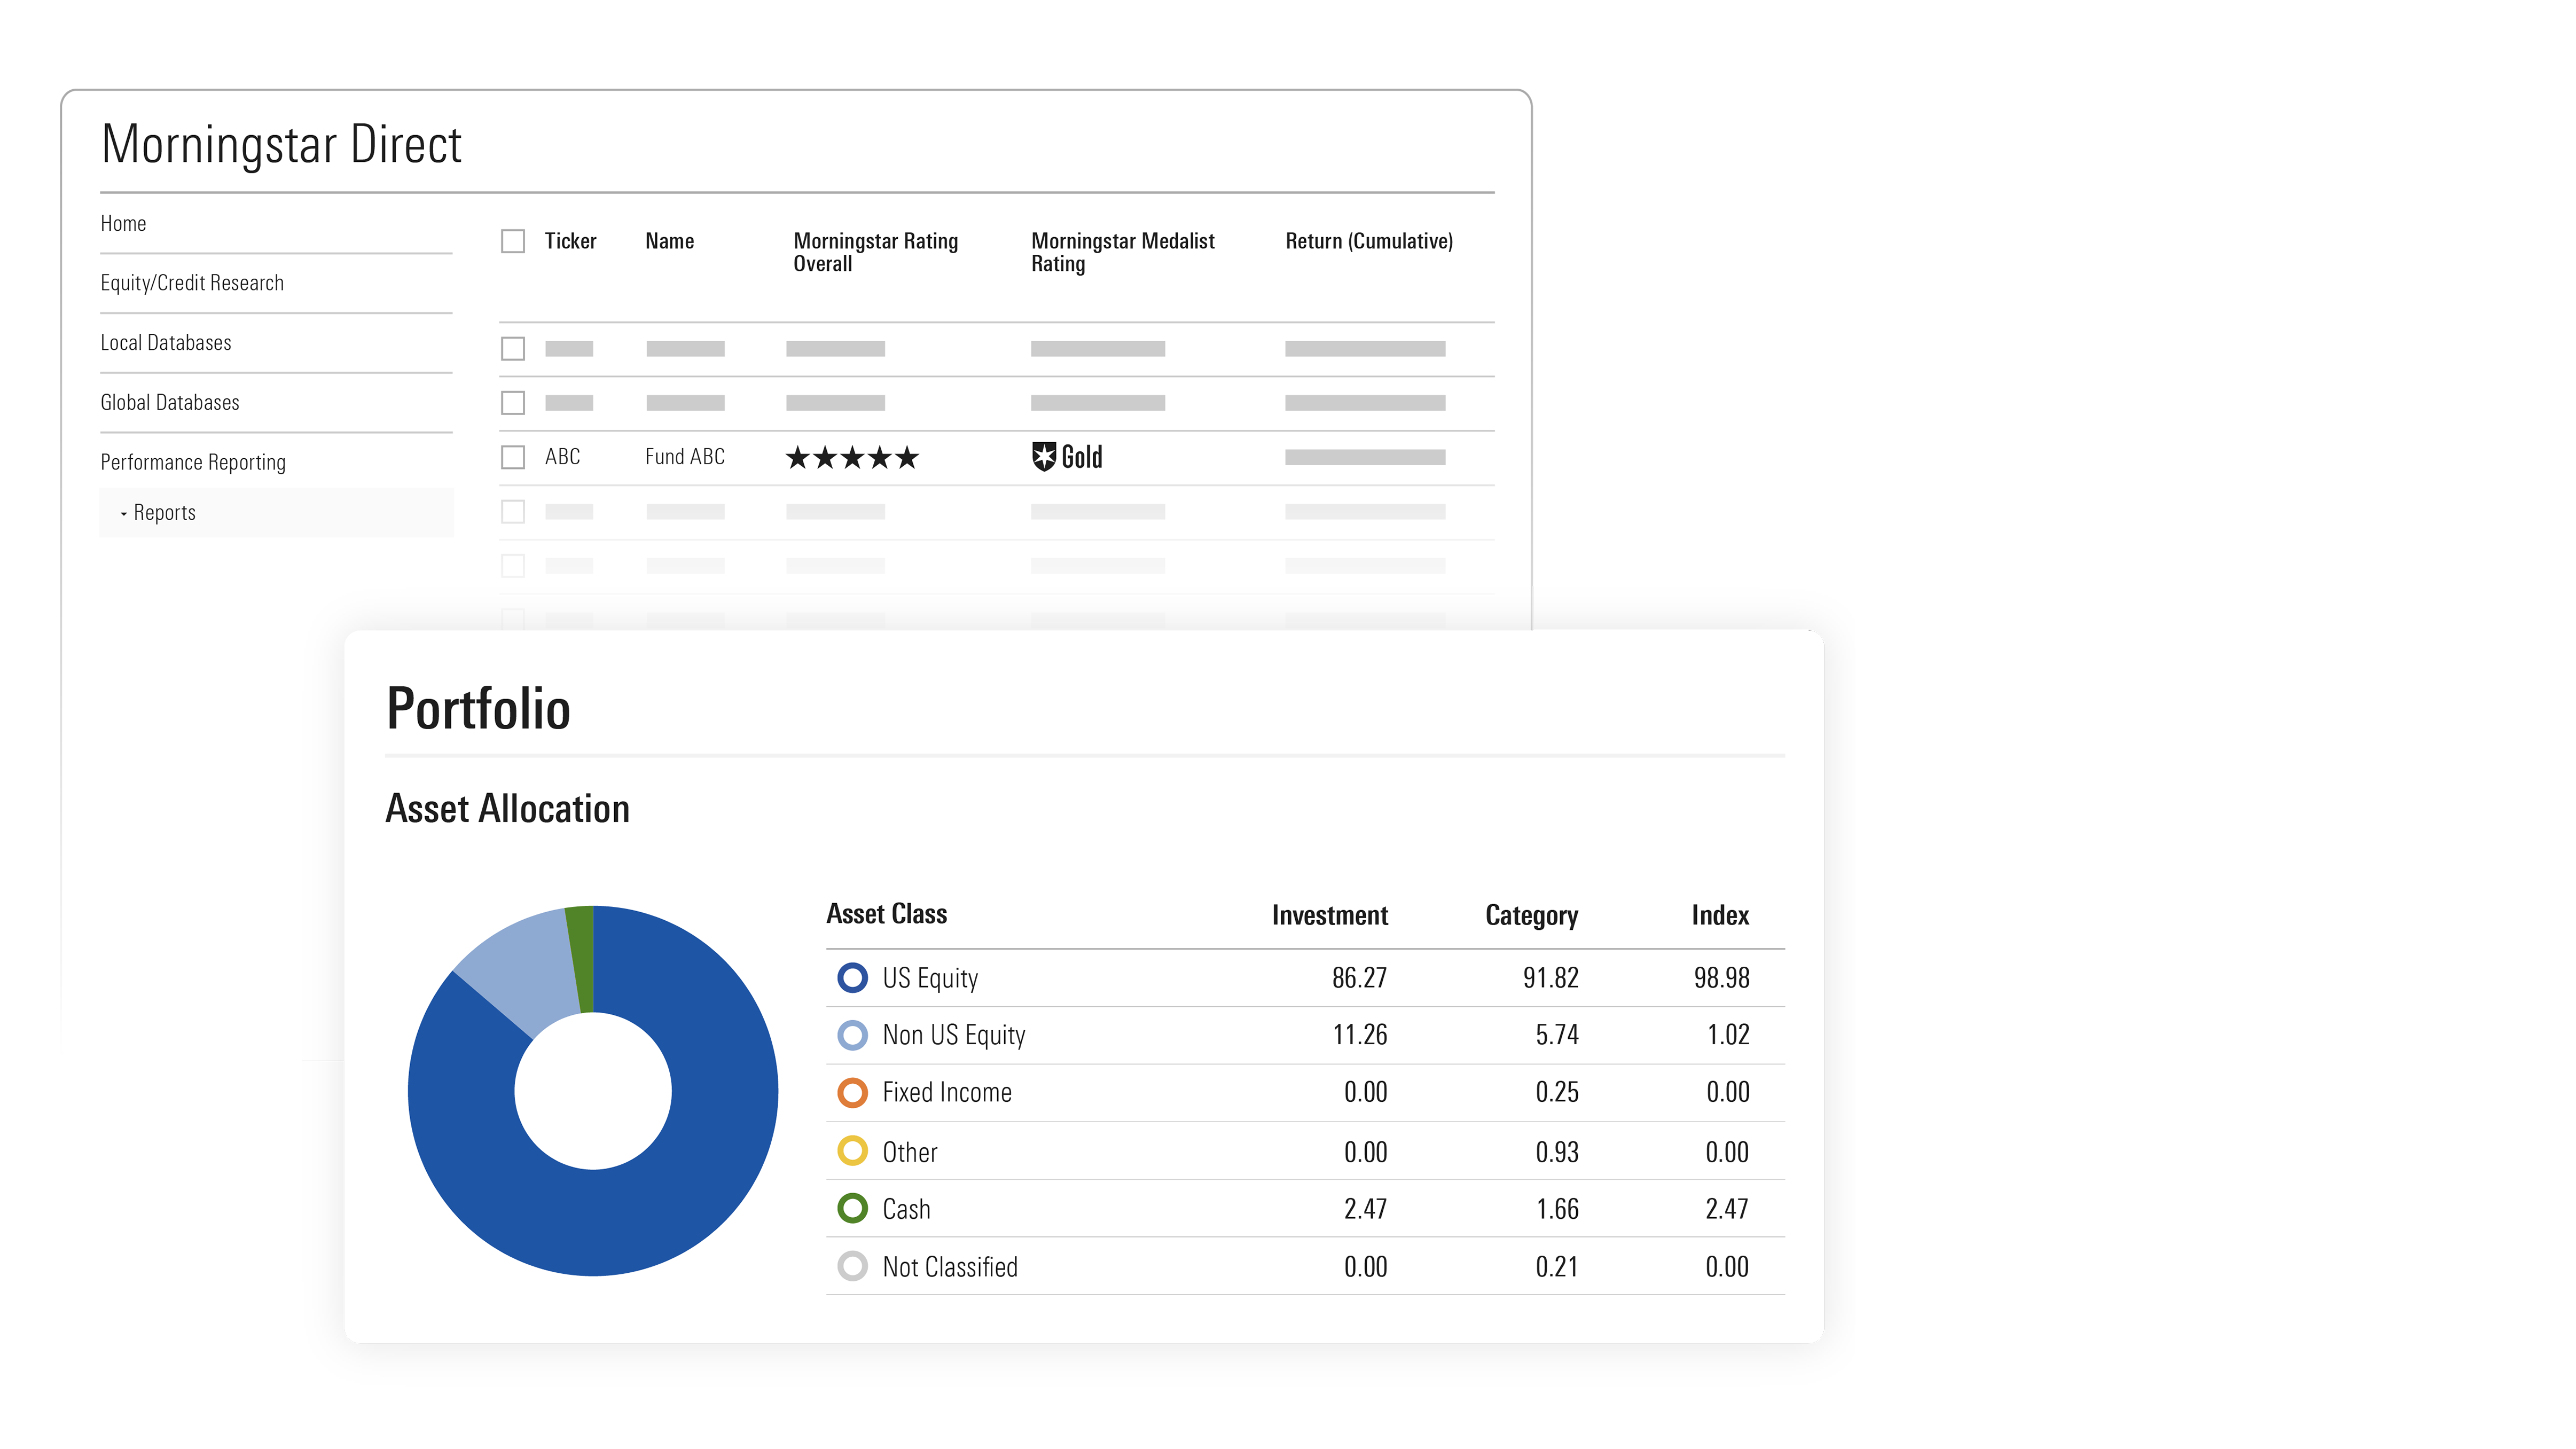Open the Global Databases menu item
The height and width of the screenshot is (1449, 2576).
coord(170,402)
